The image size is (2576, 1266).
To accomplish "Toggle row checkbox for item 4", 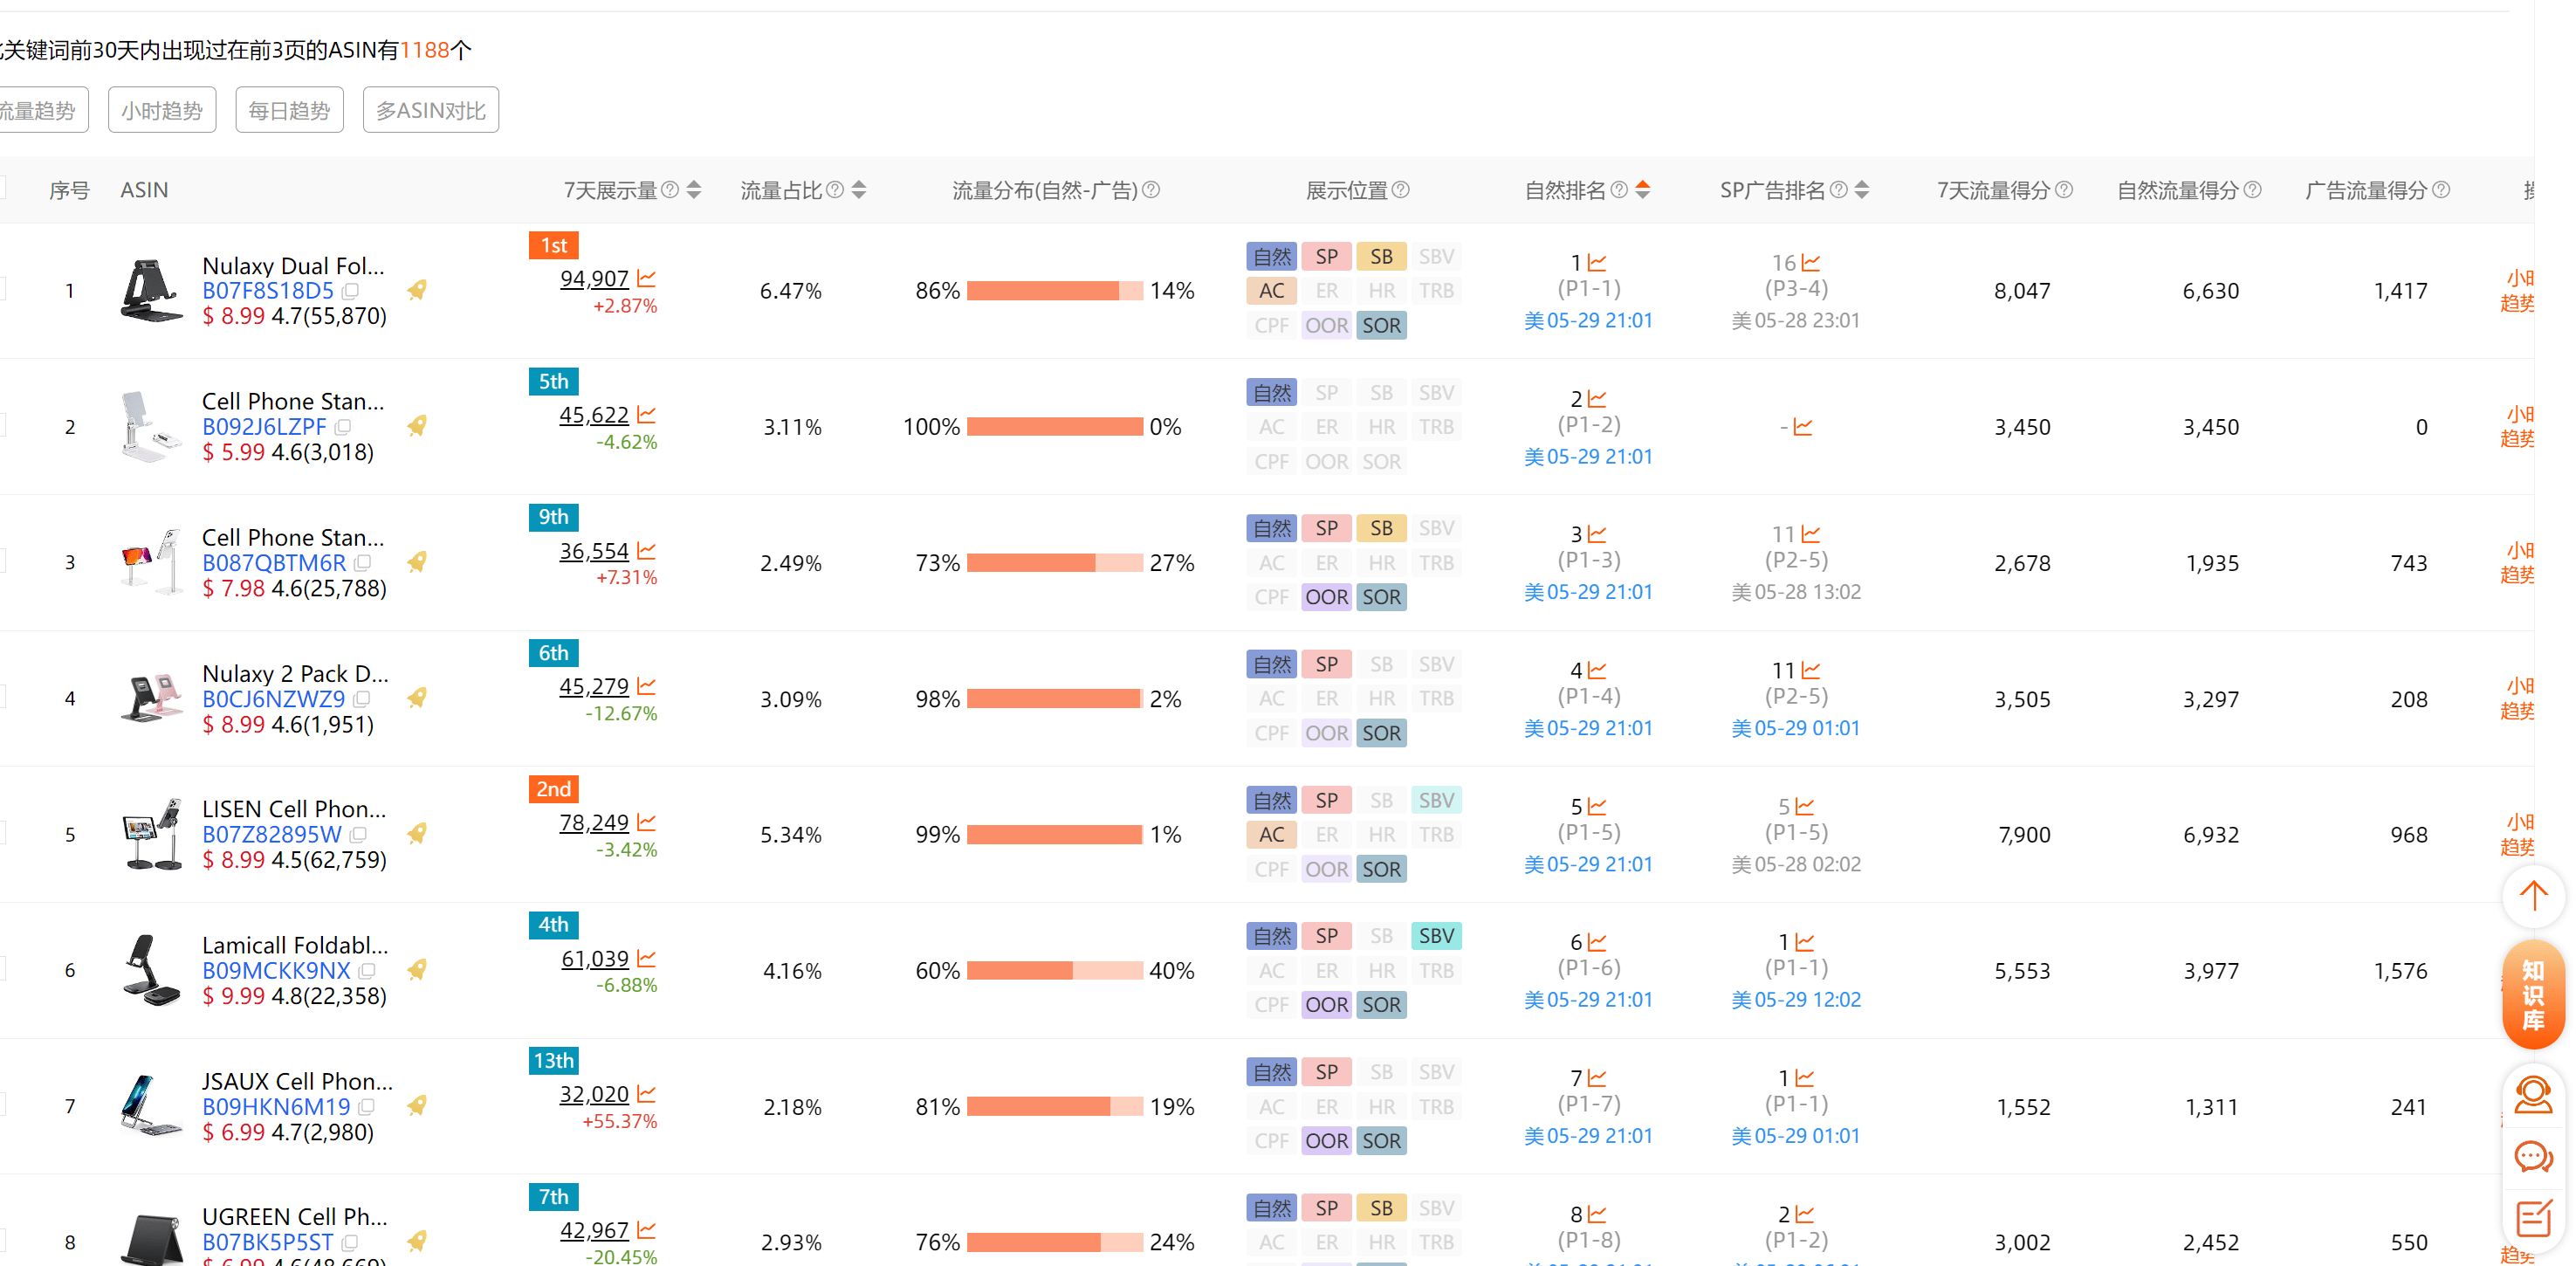I will pyautogui.click(x=0, y=698).
